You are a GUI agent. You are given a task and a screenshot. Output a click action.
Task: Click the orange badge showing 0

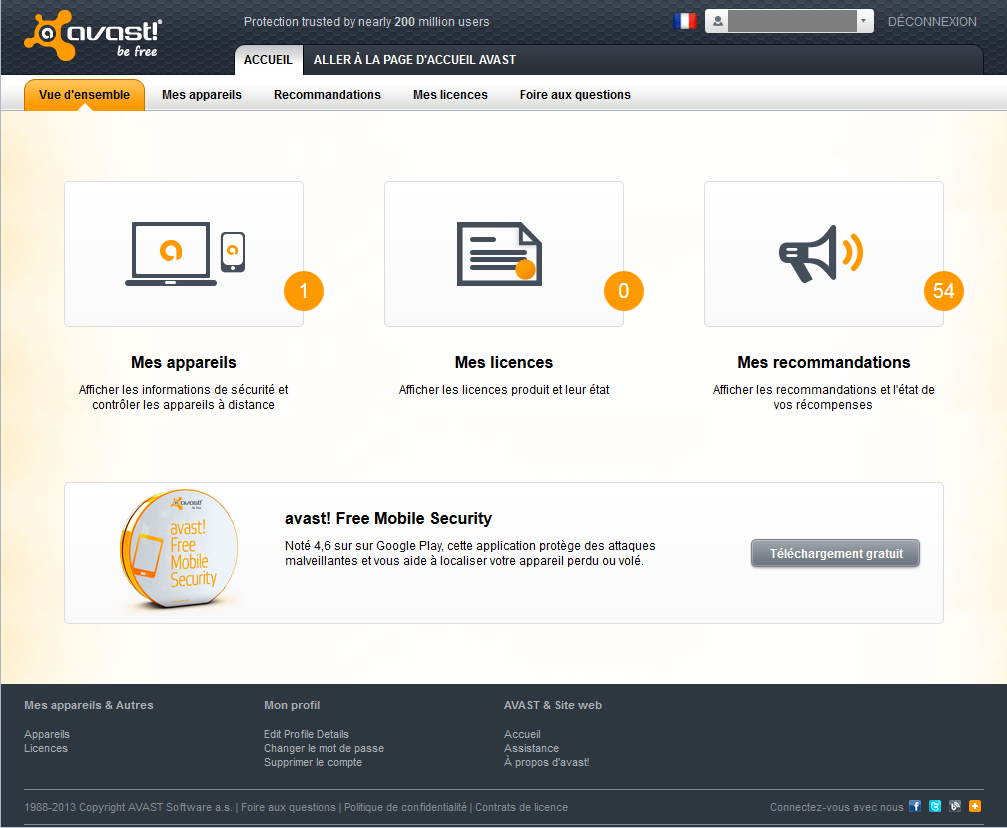pyautogui.click(x=624, y=291)
